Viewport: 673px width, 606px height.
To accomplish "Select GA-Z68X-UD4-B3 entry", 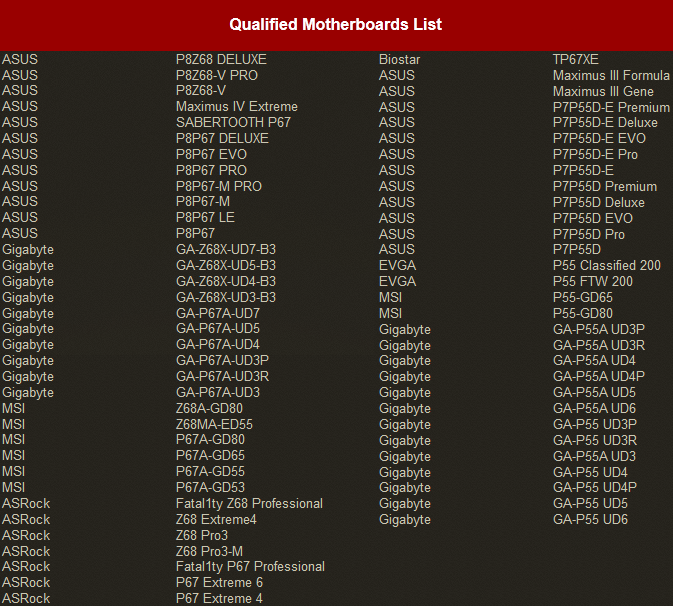I will point(226,281).
